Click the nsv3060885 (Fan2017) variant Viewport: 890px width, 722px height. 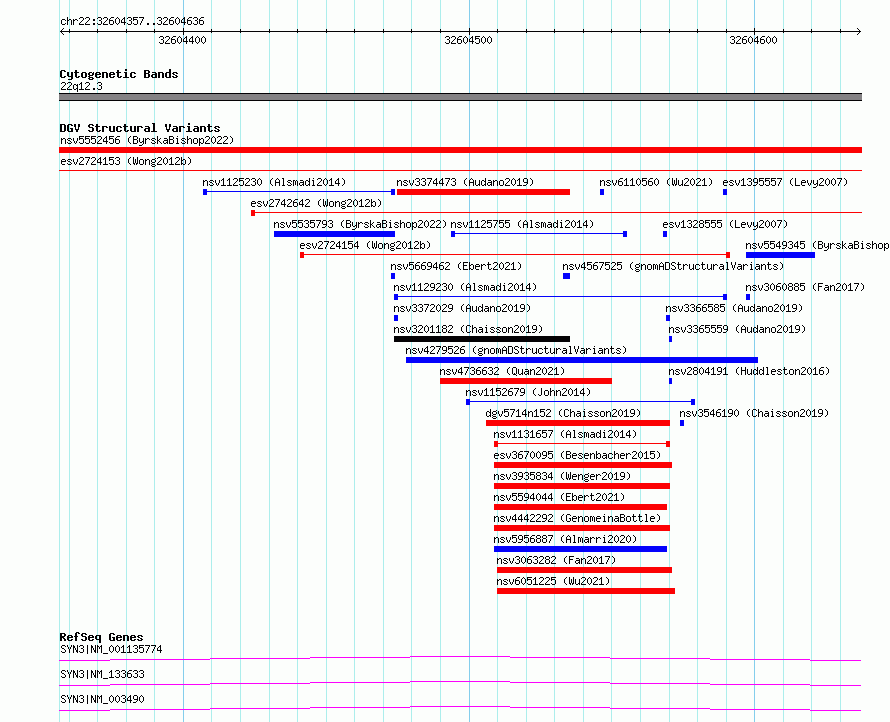(x=748, y=297)
